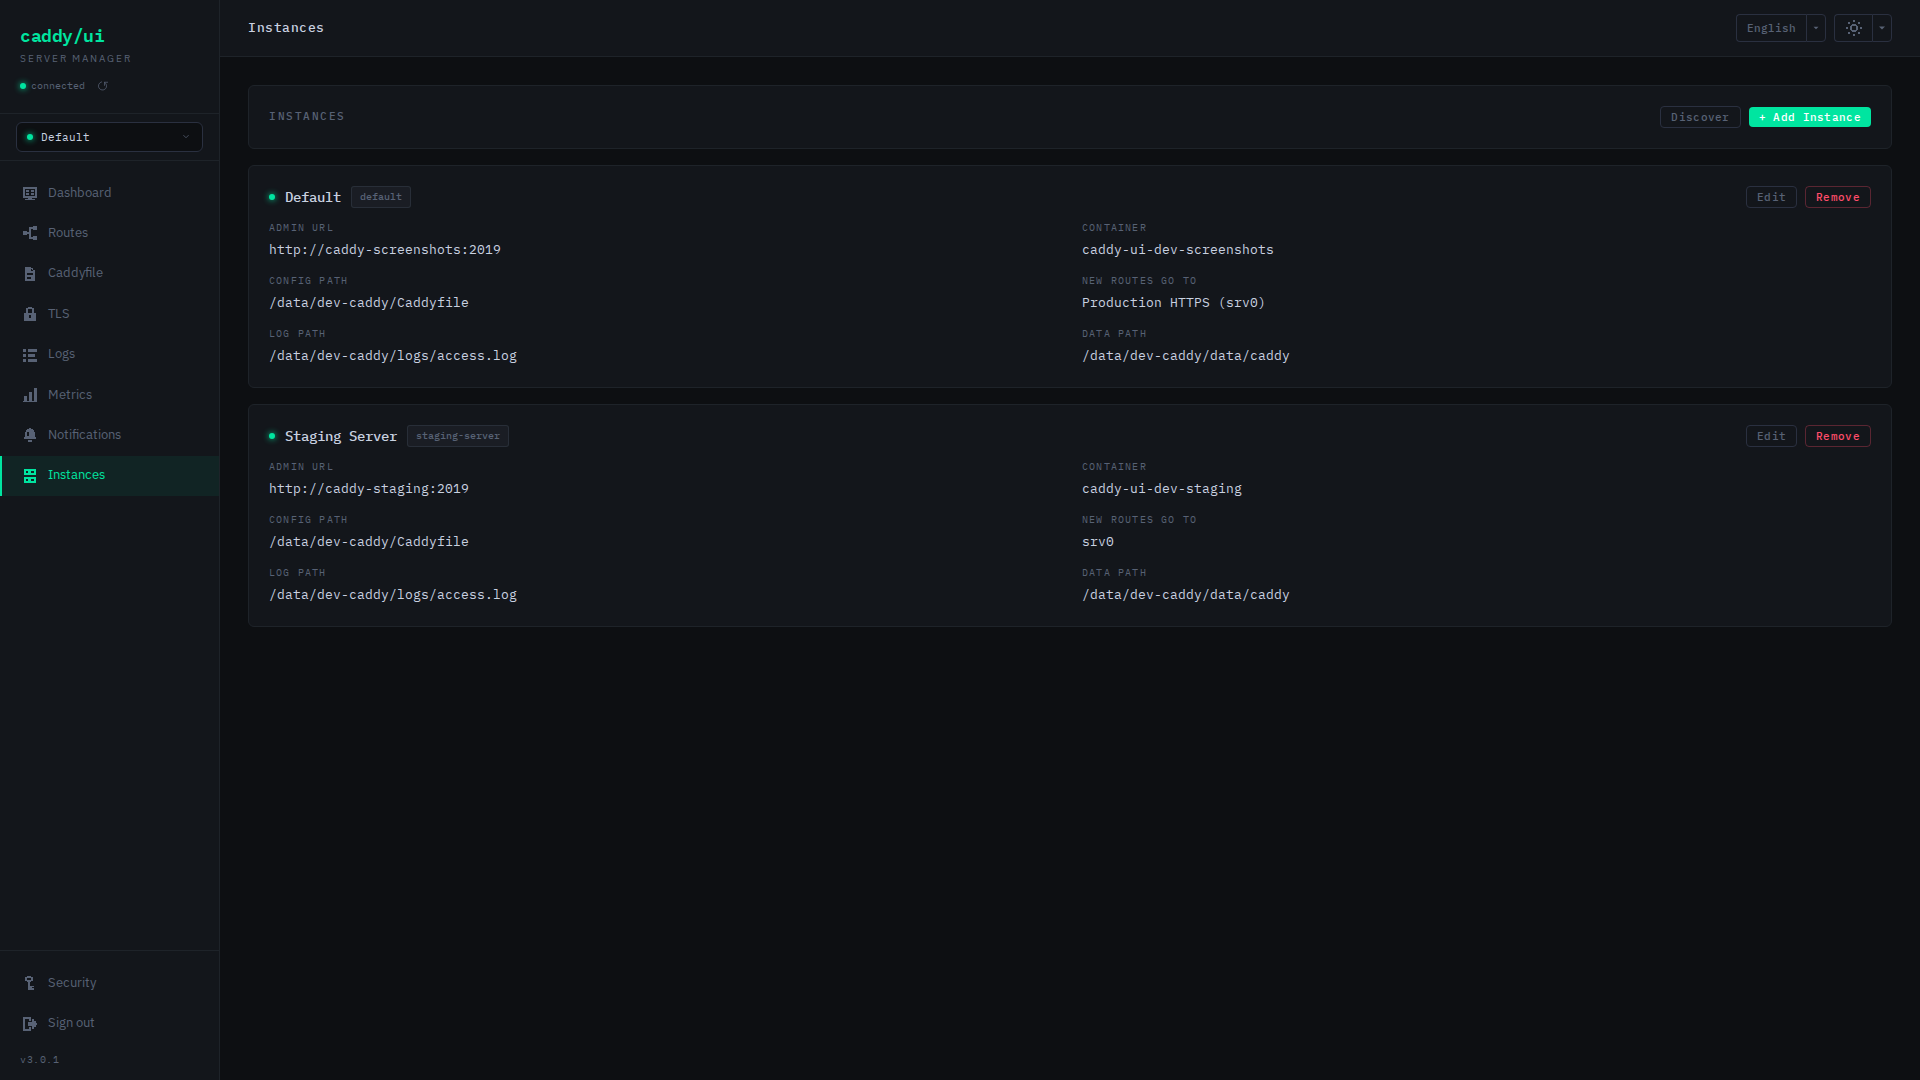
Task: Remove the Staging Server instance
Action: click(x=1838, y=436)
